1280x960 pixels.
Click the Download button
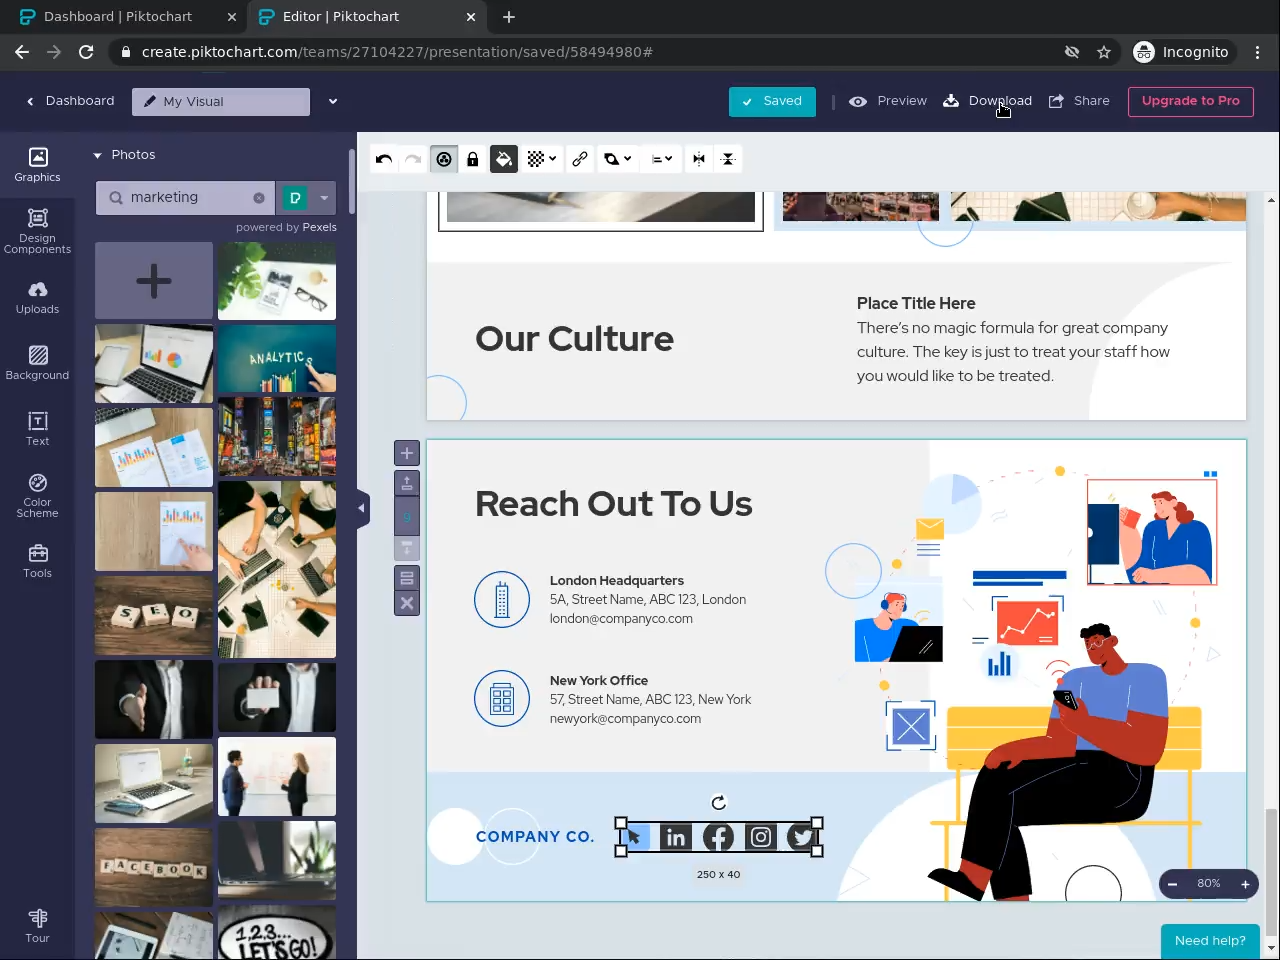click(988, 101)
